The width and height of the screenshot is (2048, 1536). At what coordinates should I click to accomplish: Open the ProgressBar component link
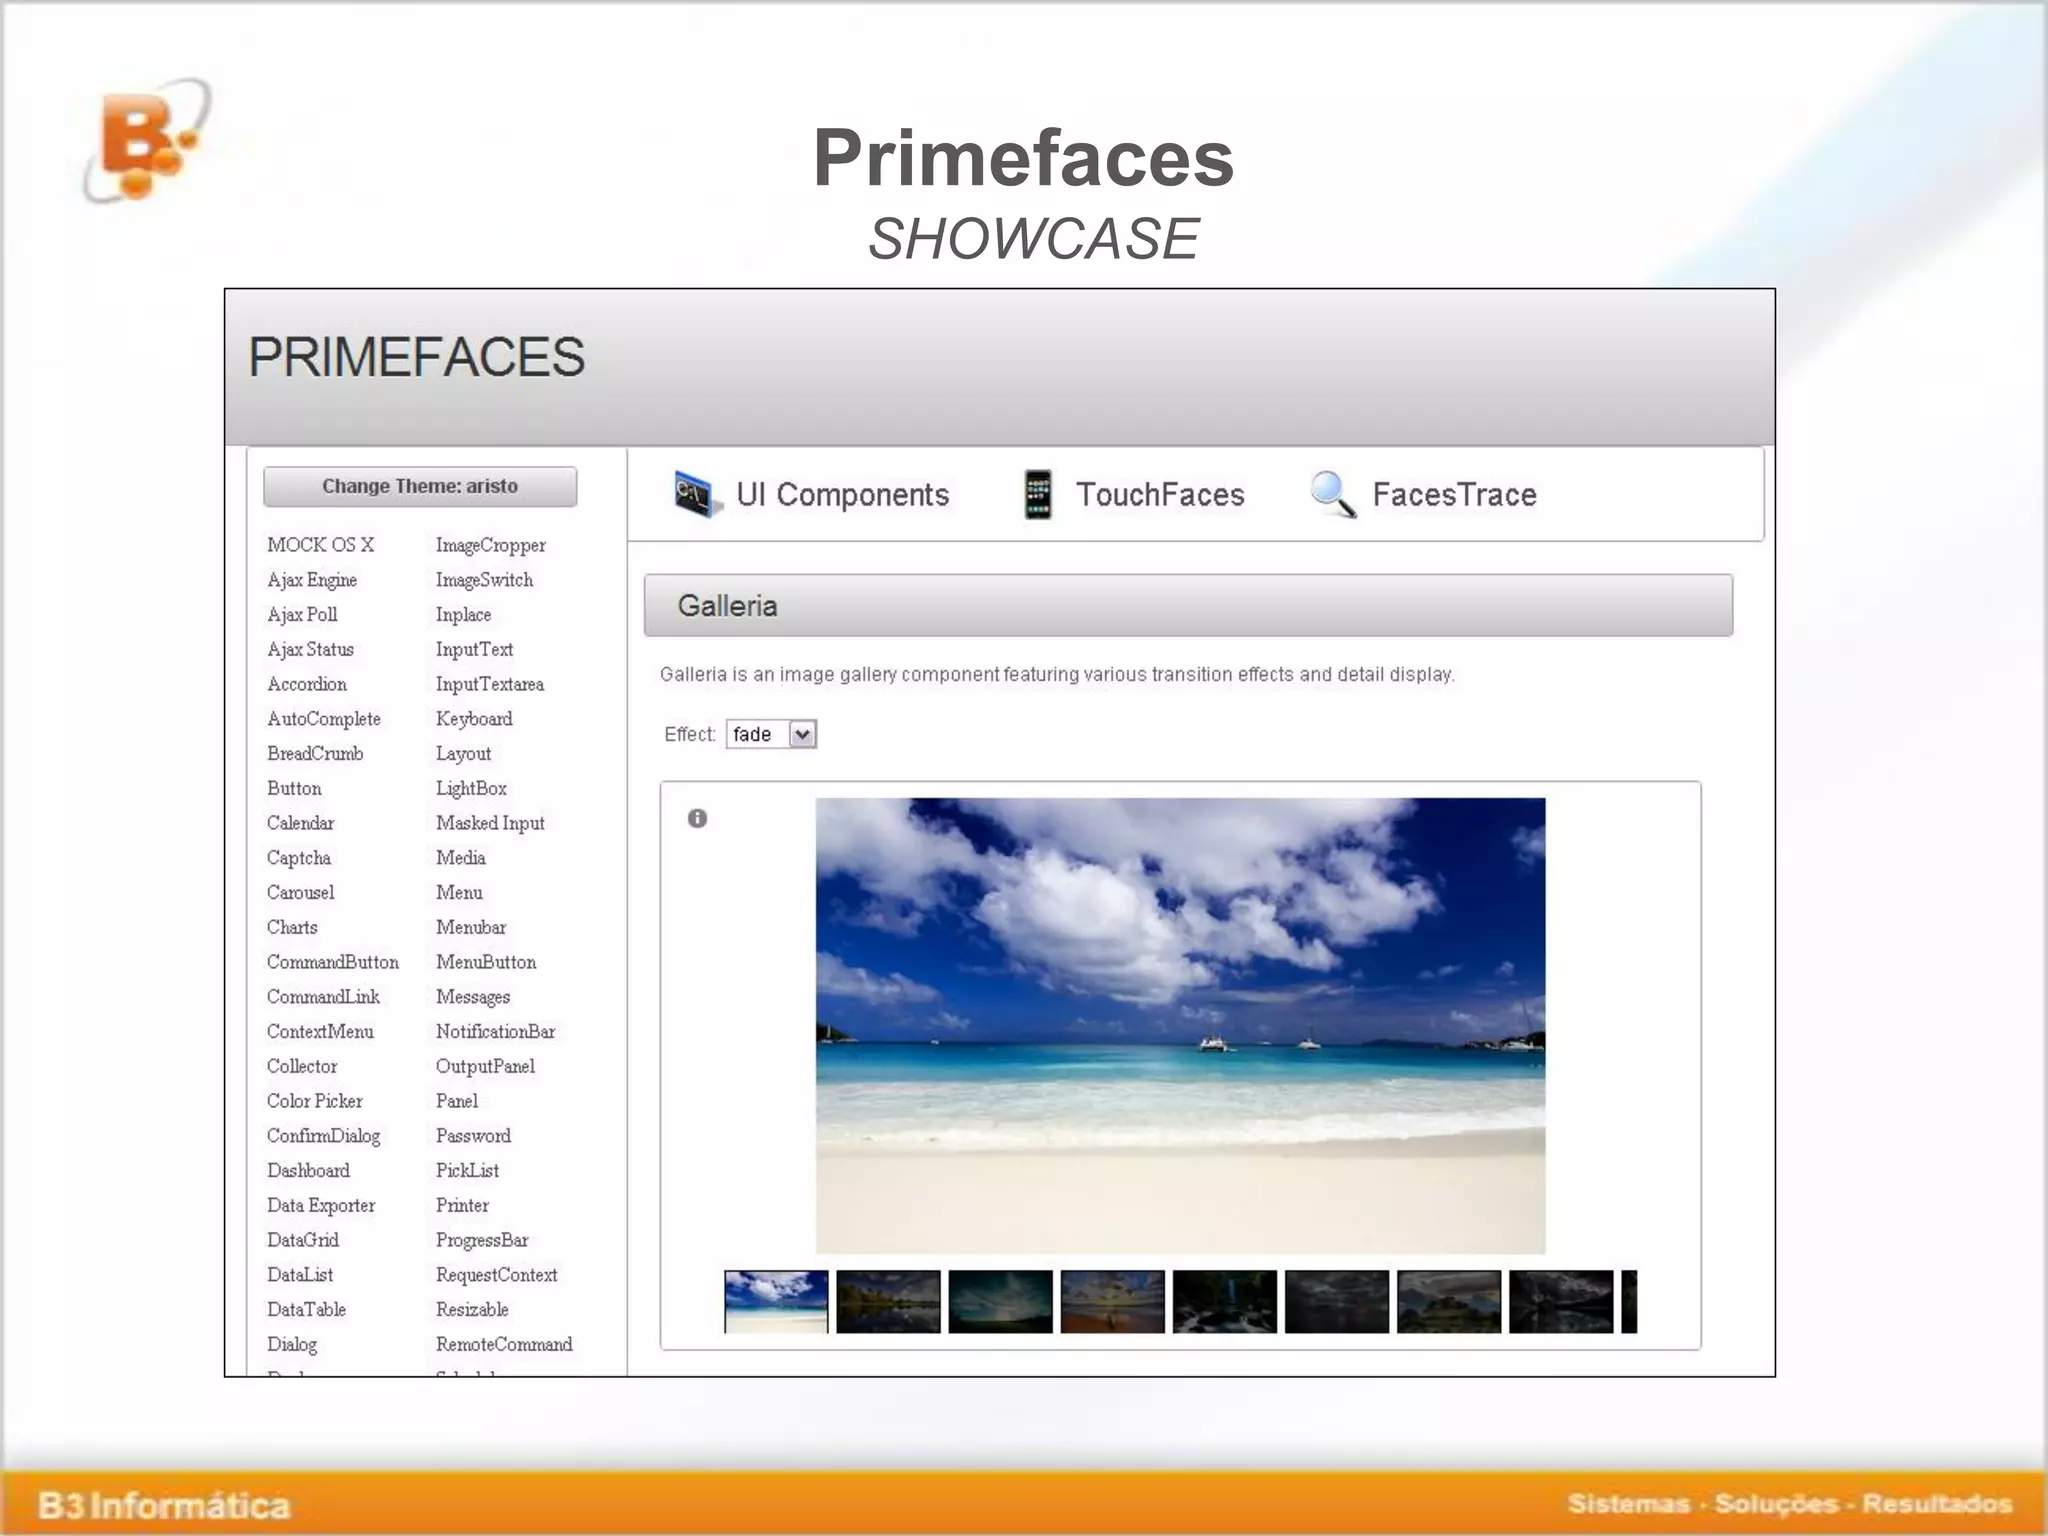click(482, 1240)
